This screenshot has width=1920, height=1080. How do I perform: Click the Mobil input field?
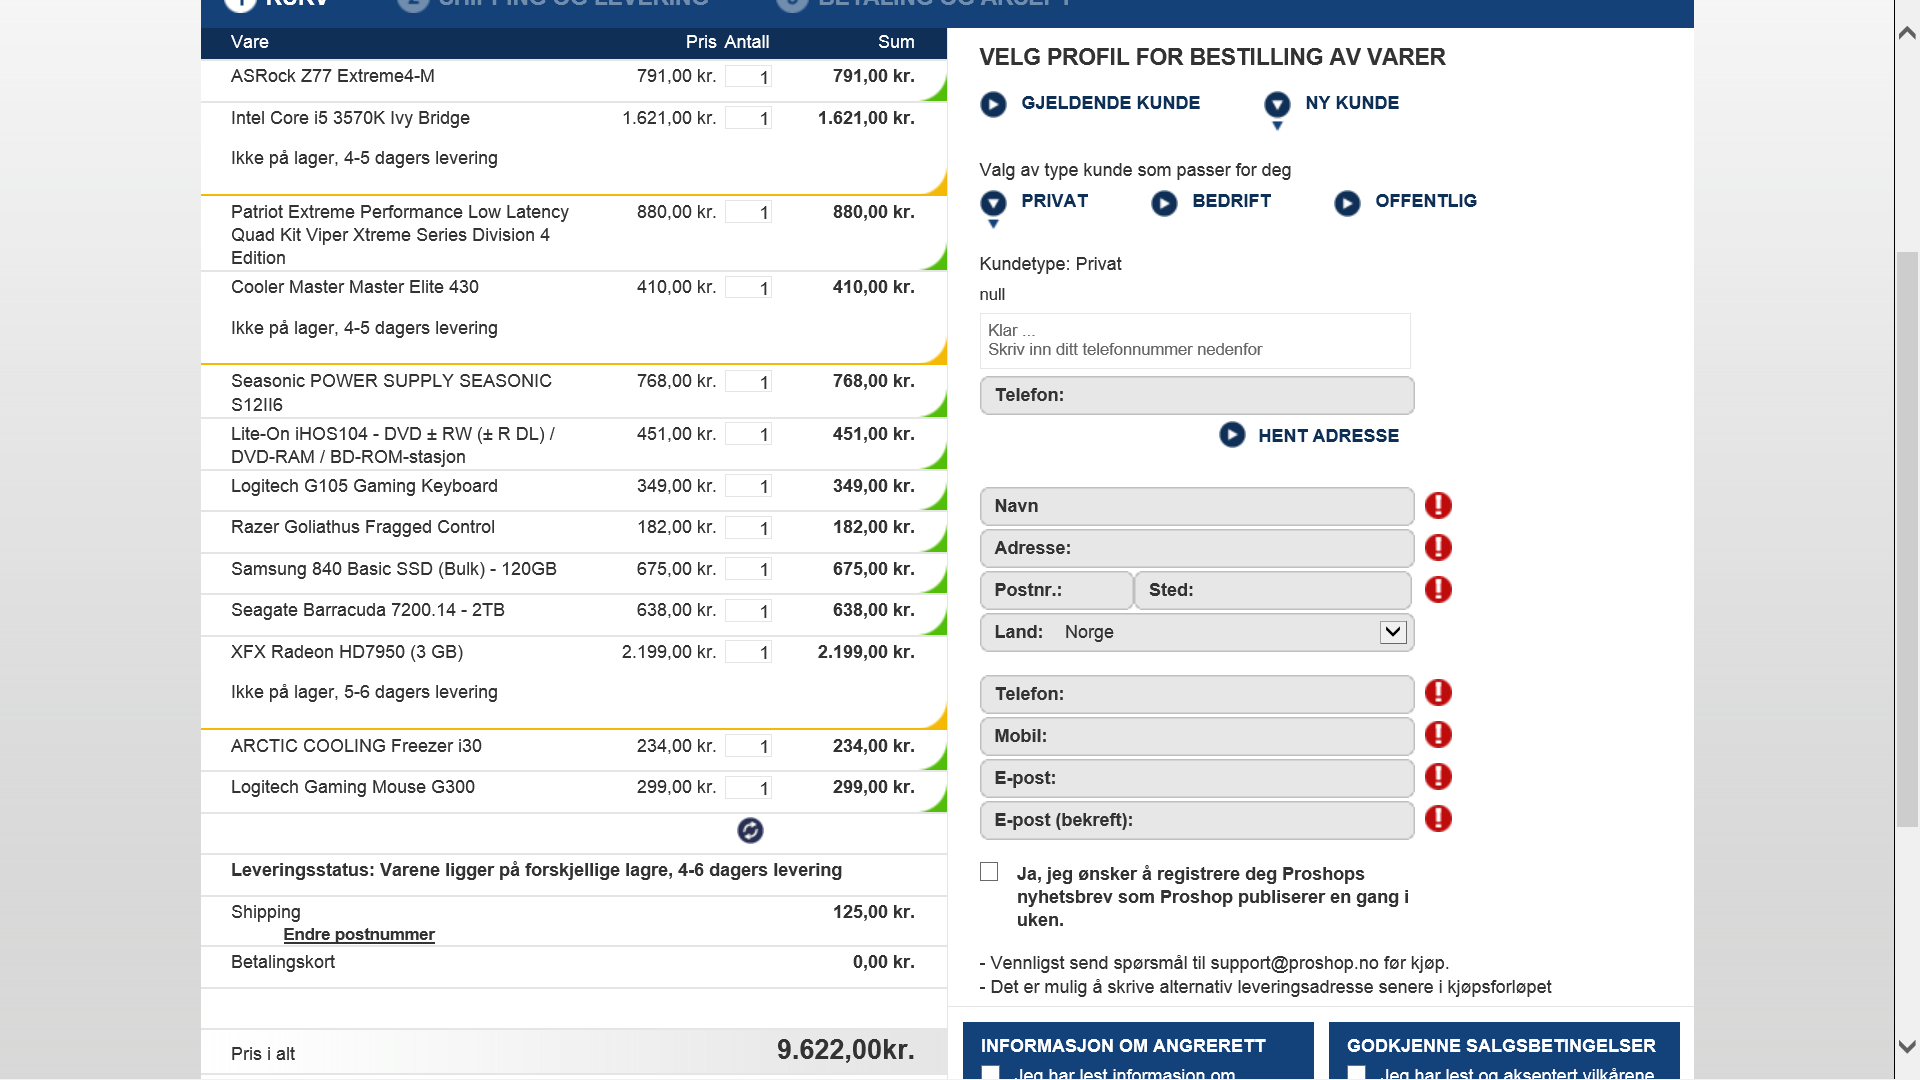[1197, 736]
